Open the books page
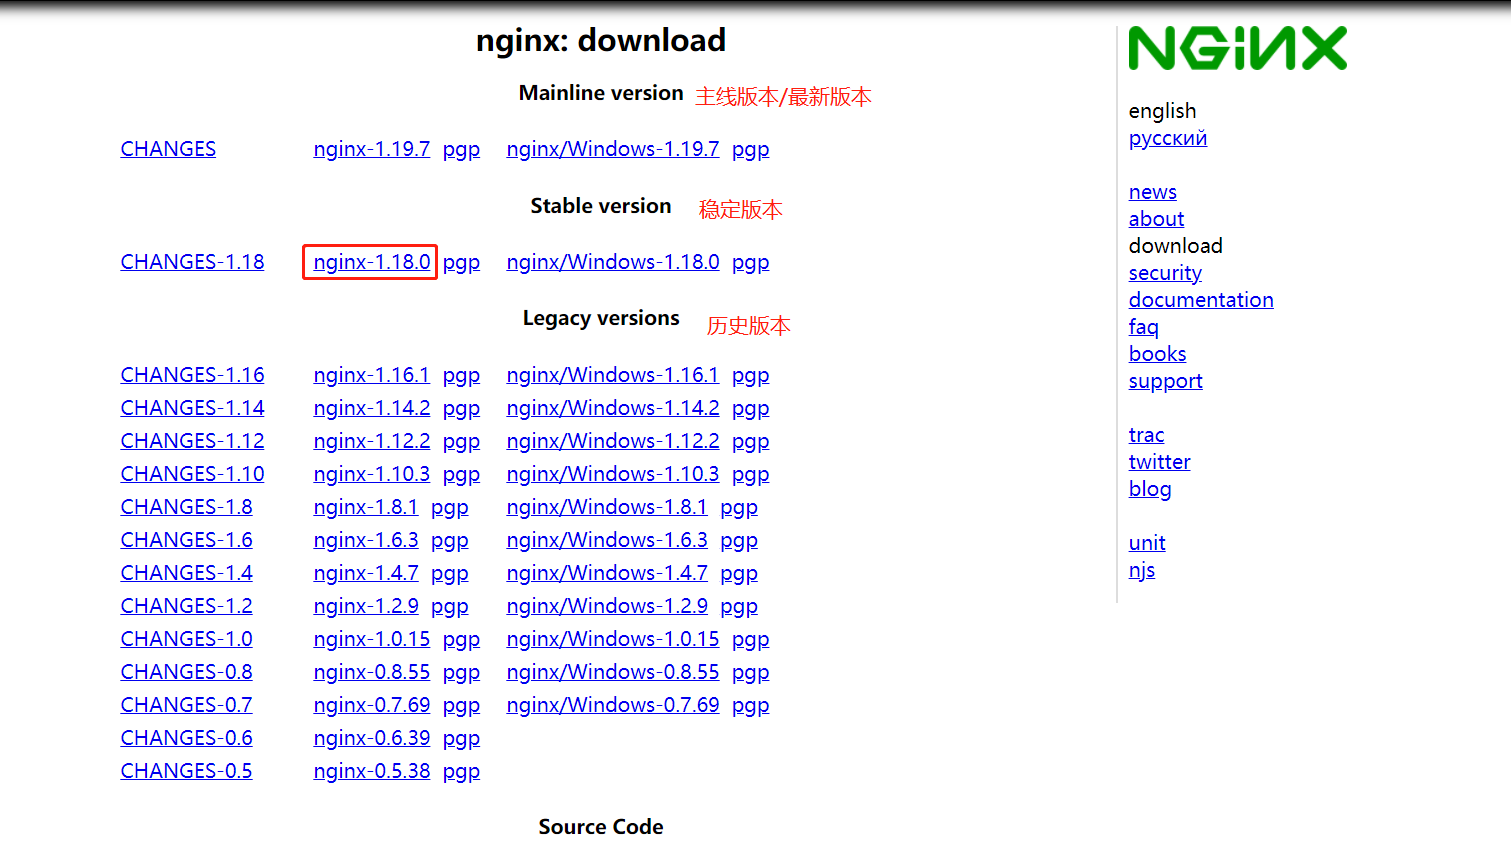This screenshot has height=852, width=1511. point(1157,354)
